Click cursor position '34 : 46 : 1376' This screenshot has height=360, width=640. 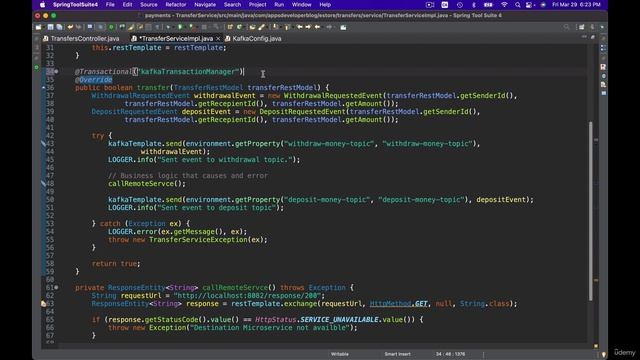[x=450, y=354]
